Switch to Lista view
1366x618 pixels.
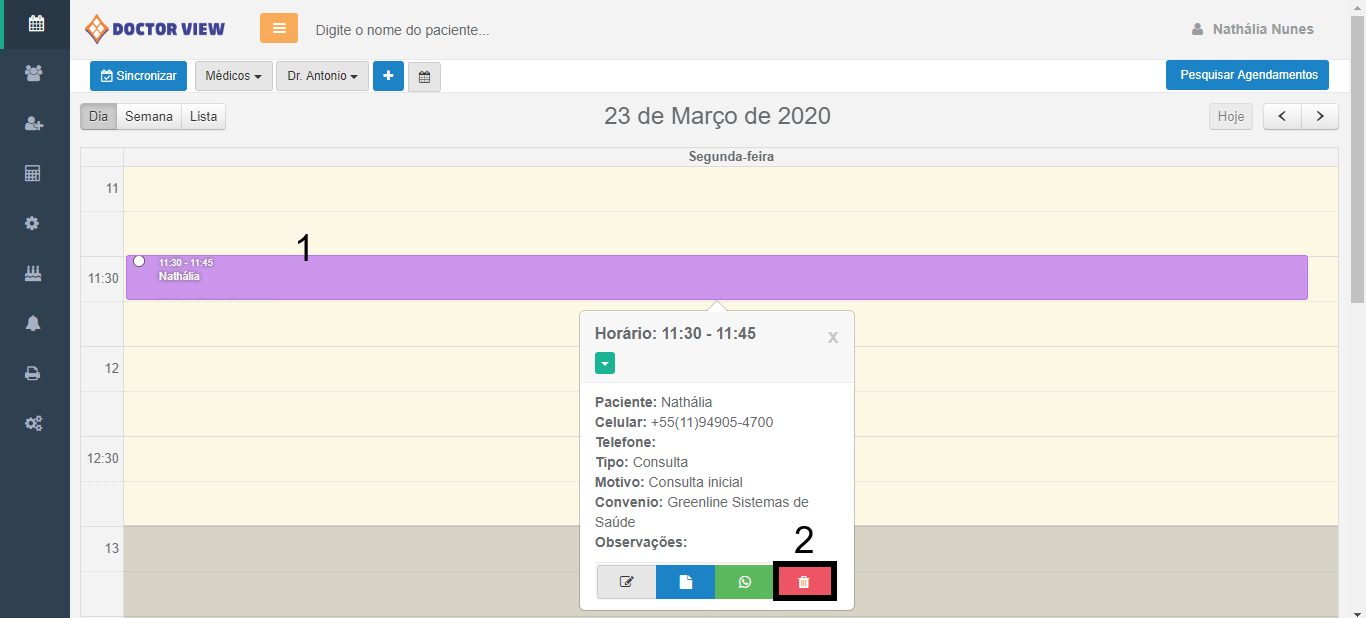[203, 117]
